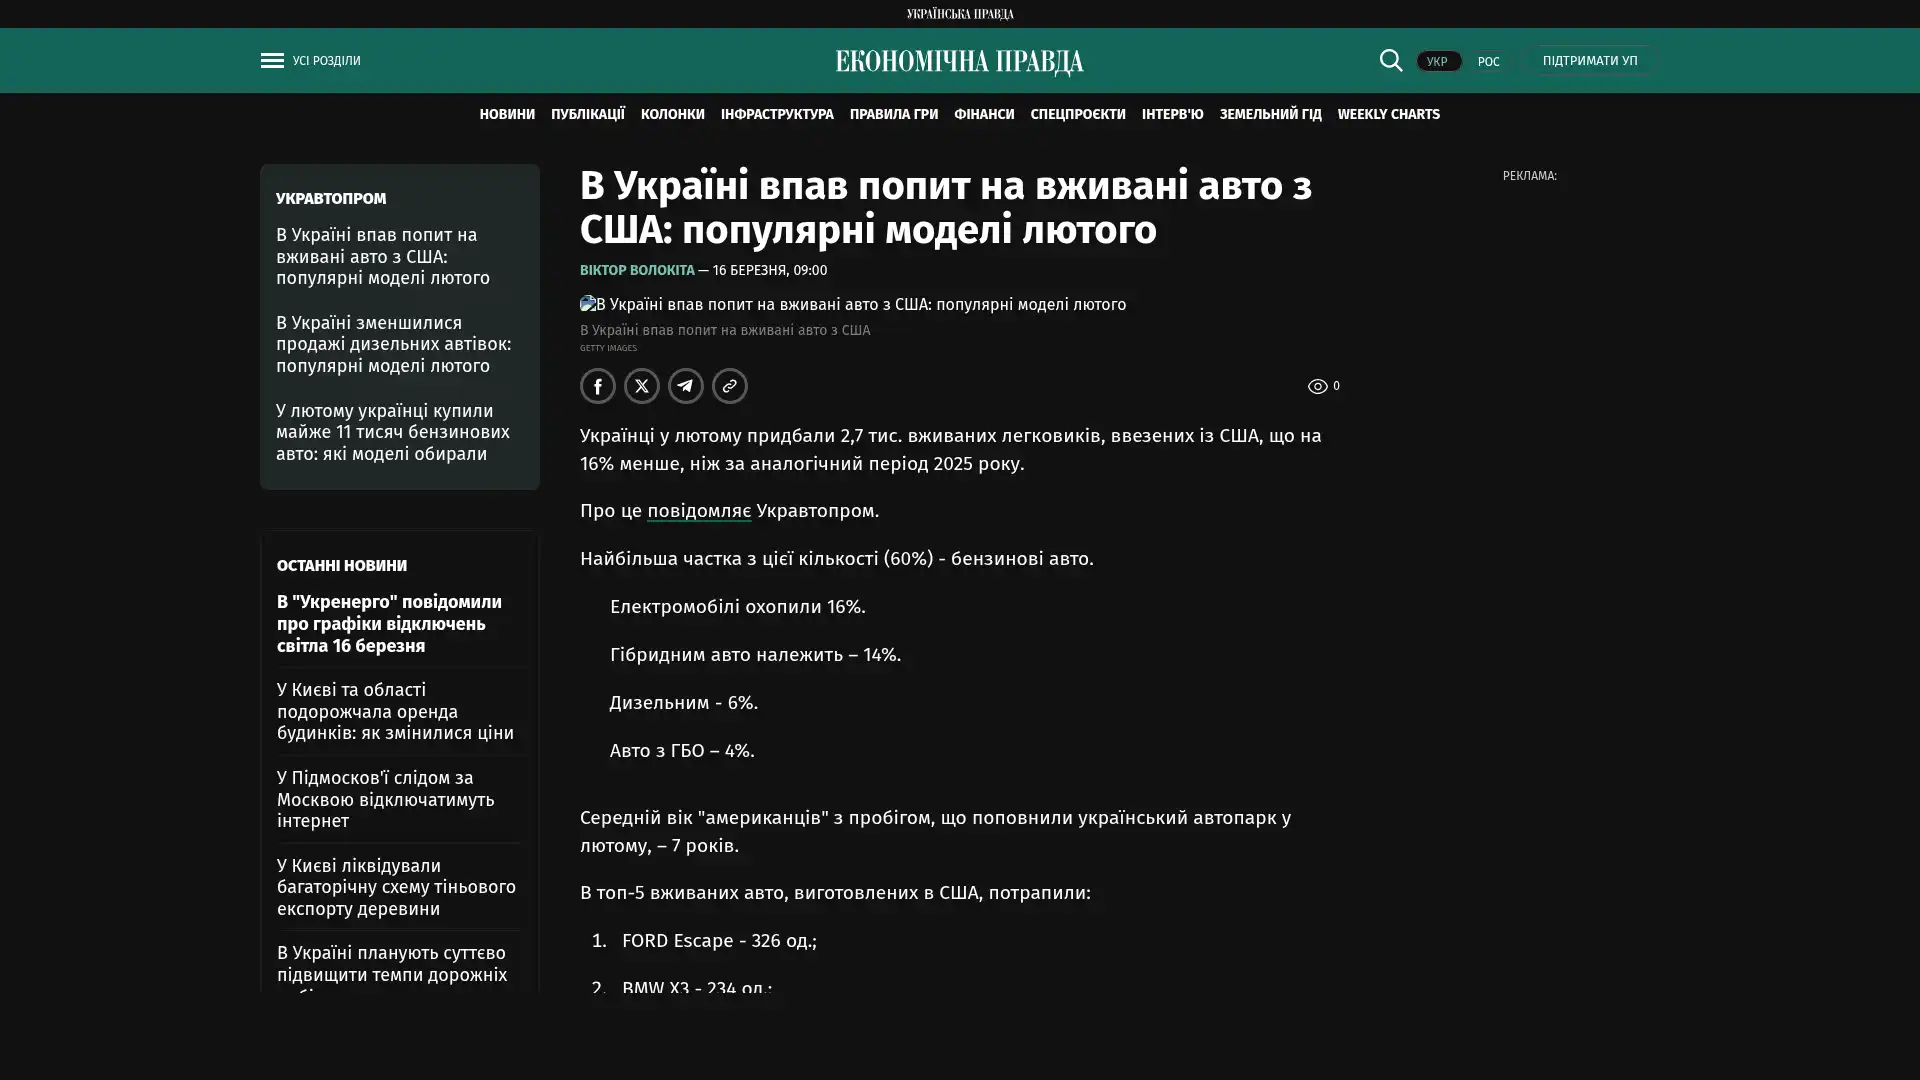Open Укренерго outage schedule news item
This screenshot has width=1920, height=1080.
point(389,623)
